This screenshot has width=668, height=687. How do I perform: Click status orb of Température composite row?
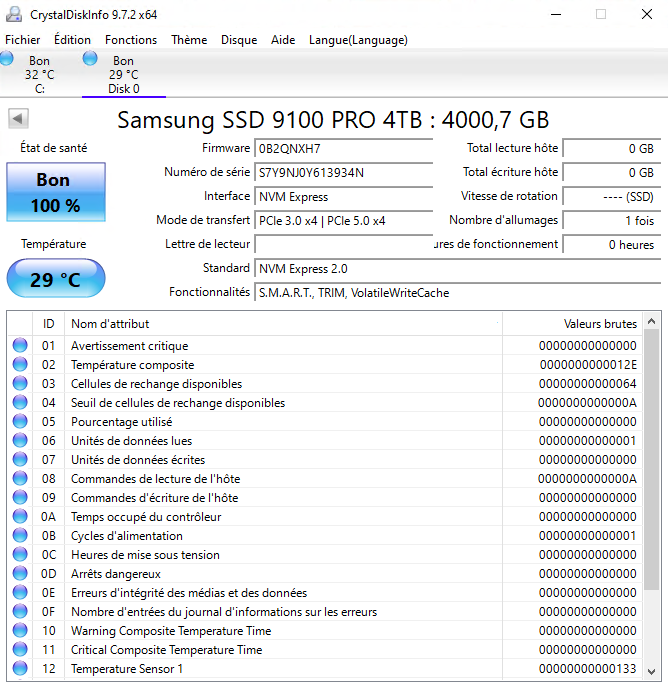(x=20, y=364)
